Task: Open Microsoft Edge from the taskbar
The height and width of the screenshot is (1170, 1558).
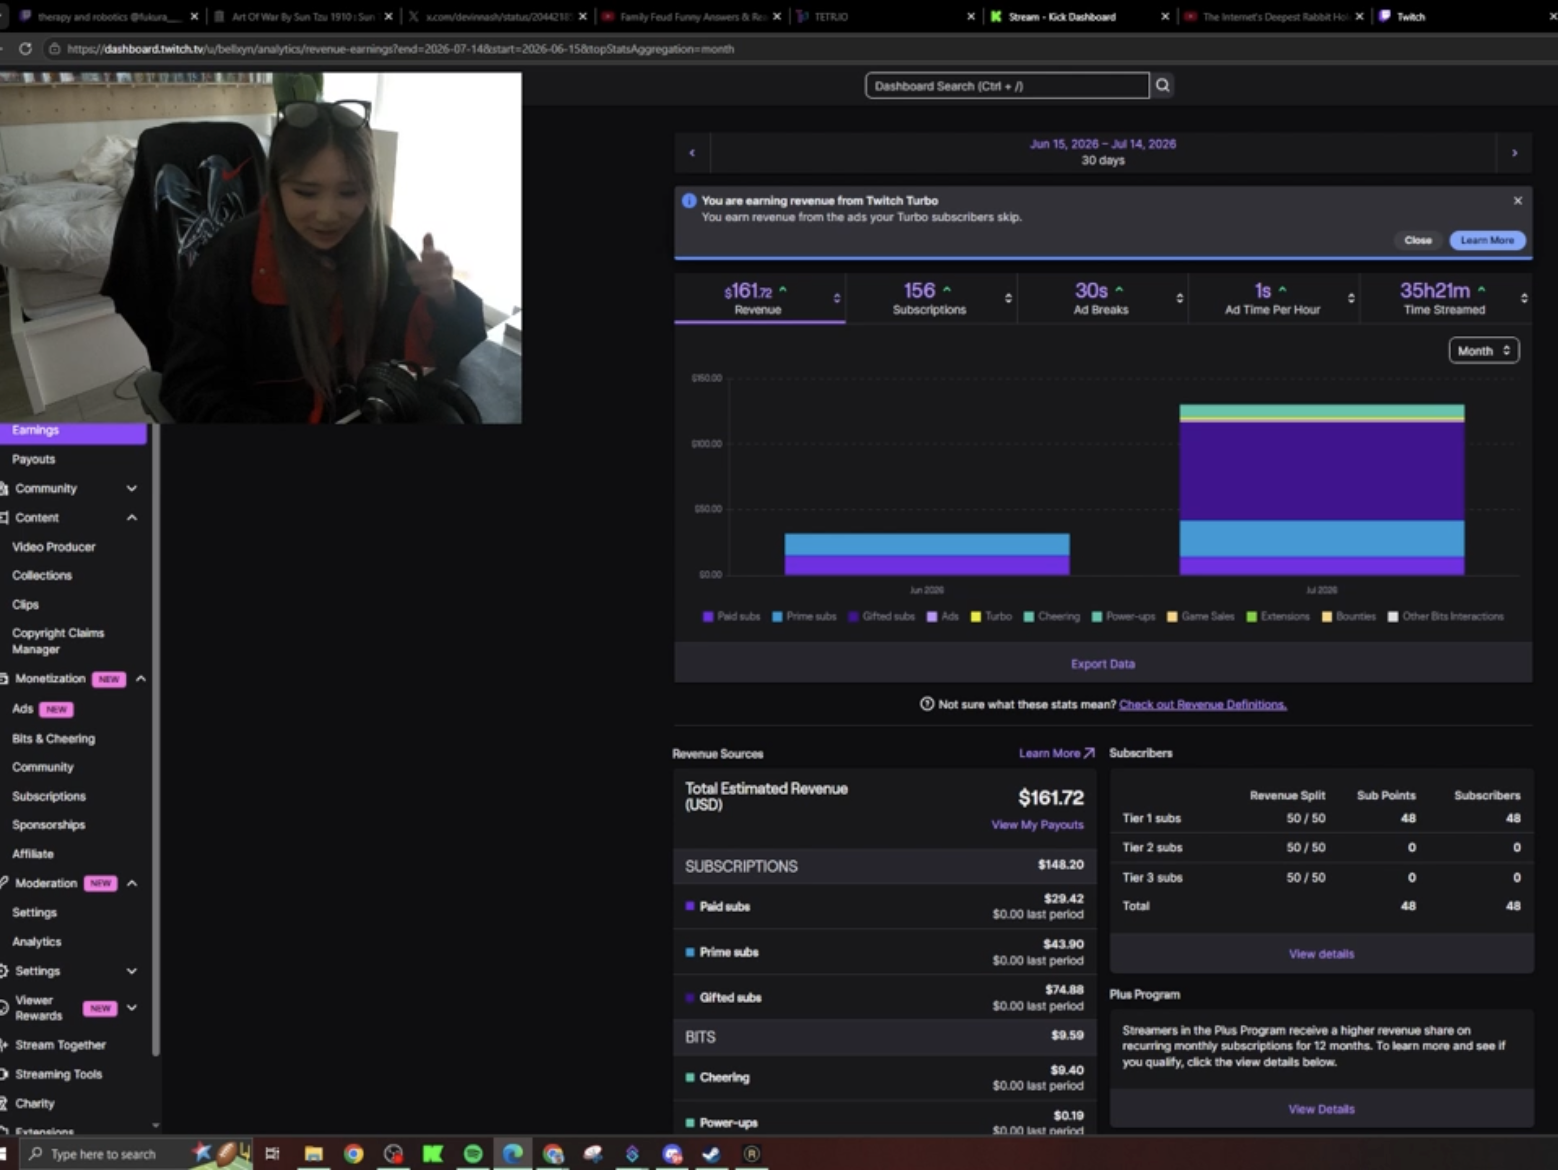Action: click(513, 1153)
